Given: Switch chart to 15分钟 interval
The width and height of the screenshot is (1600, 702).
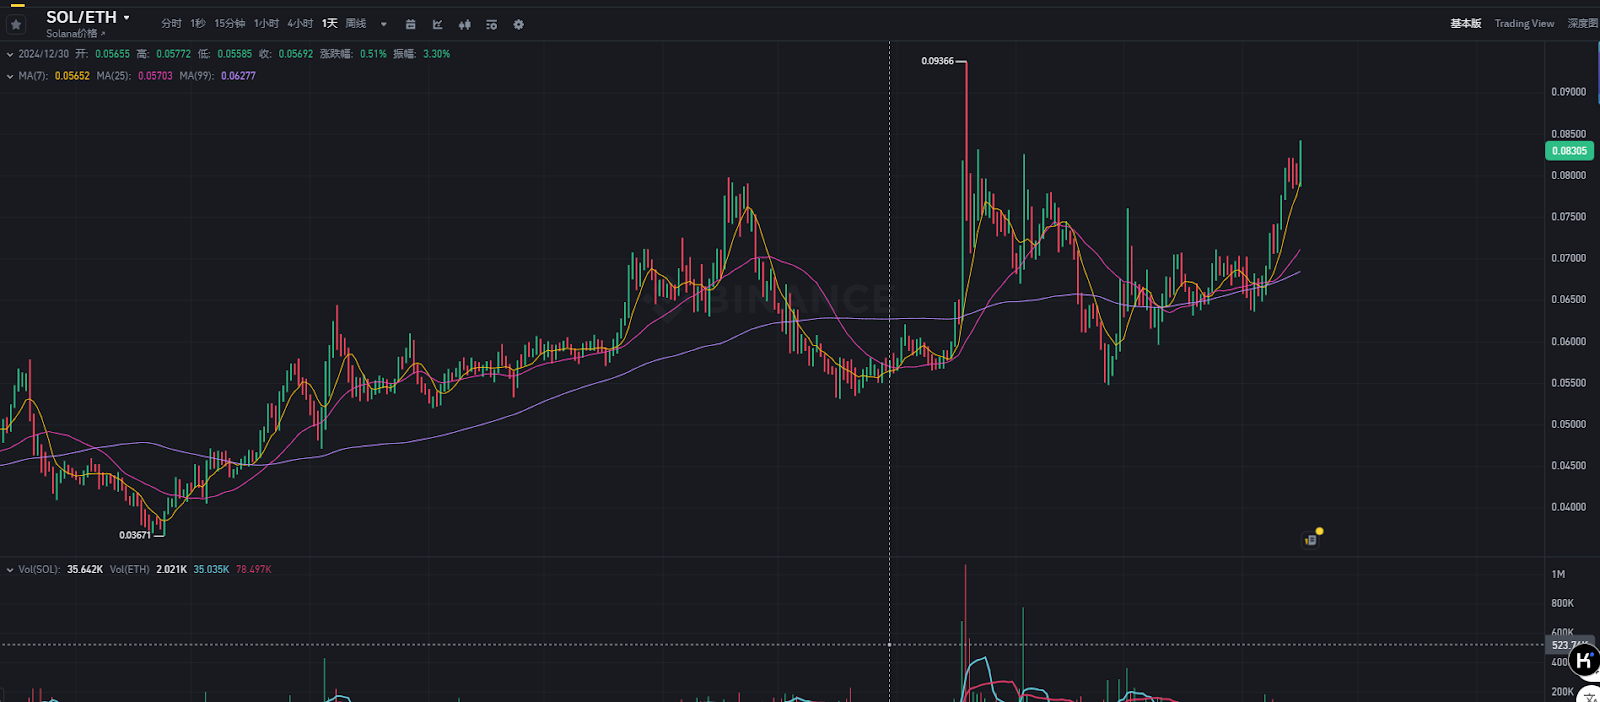Looking at the screenshot, I should point(230,24).
